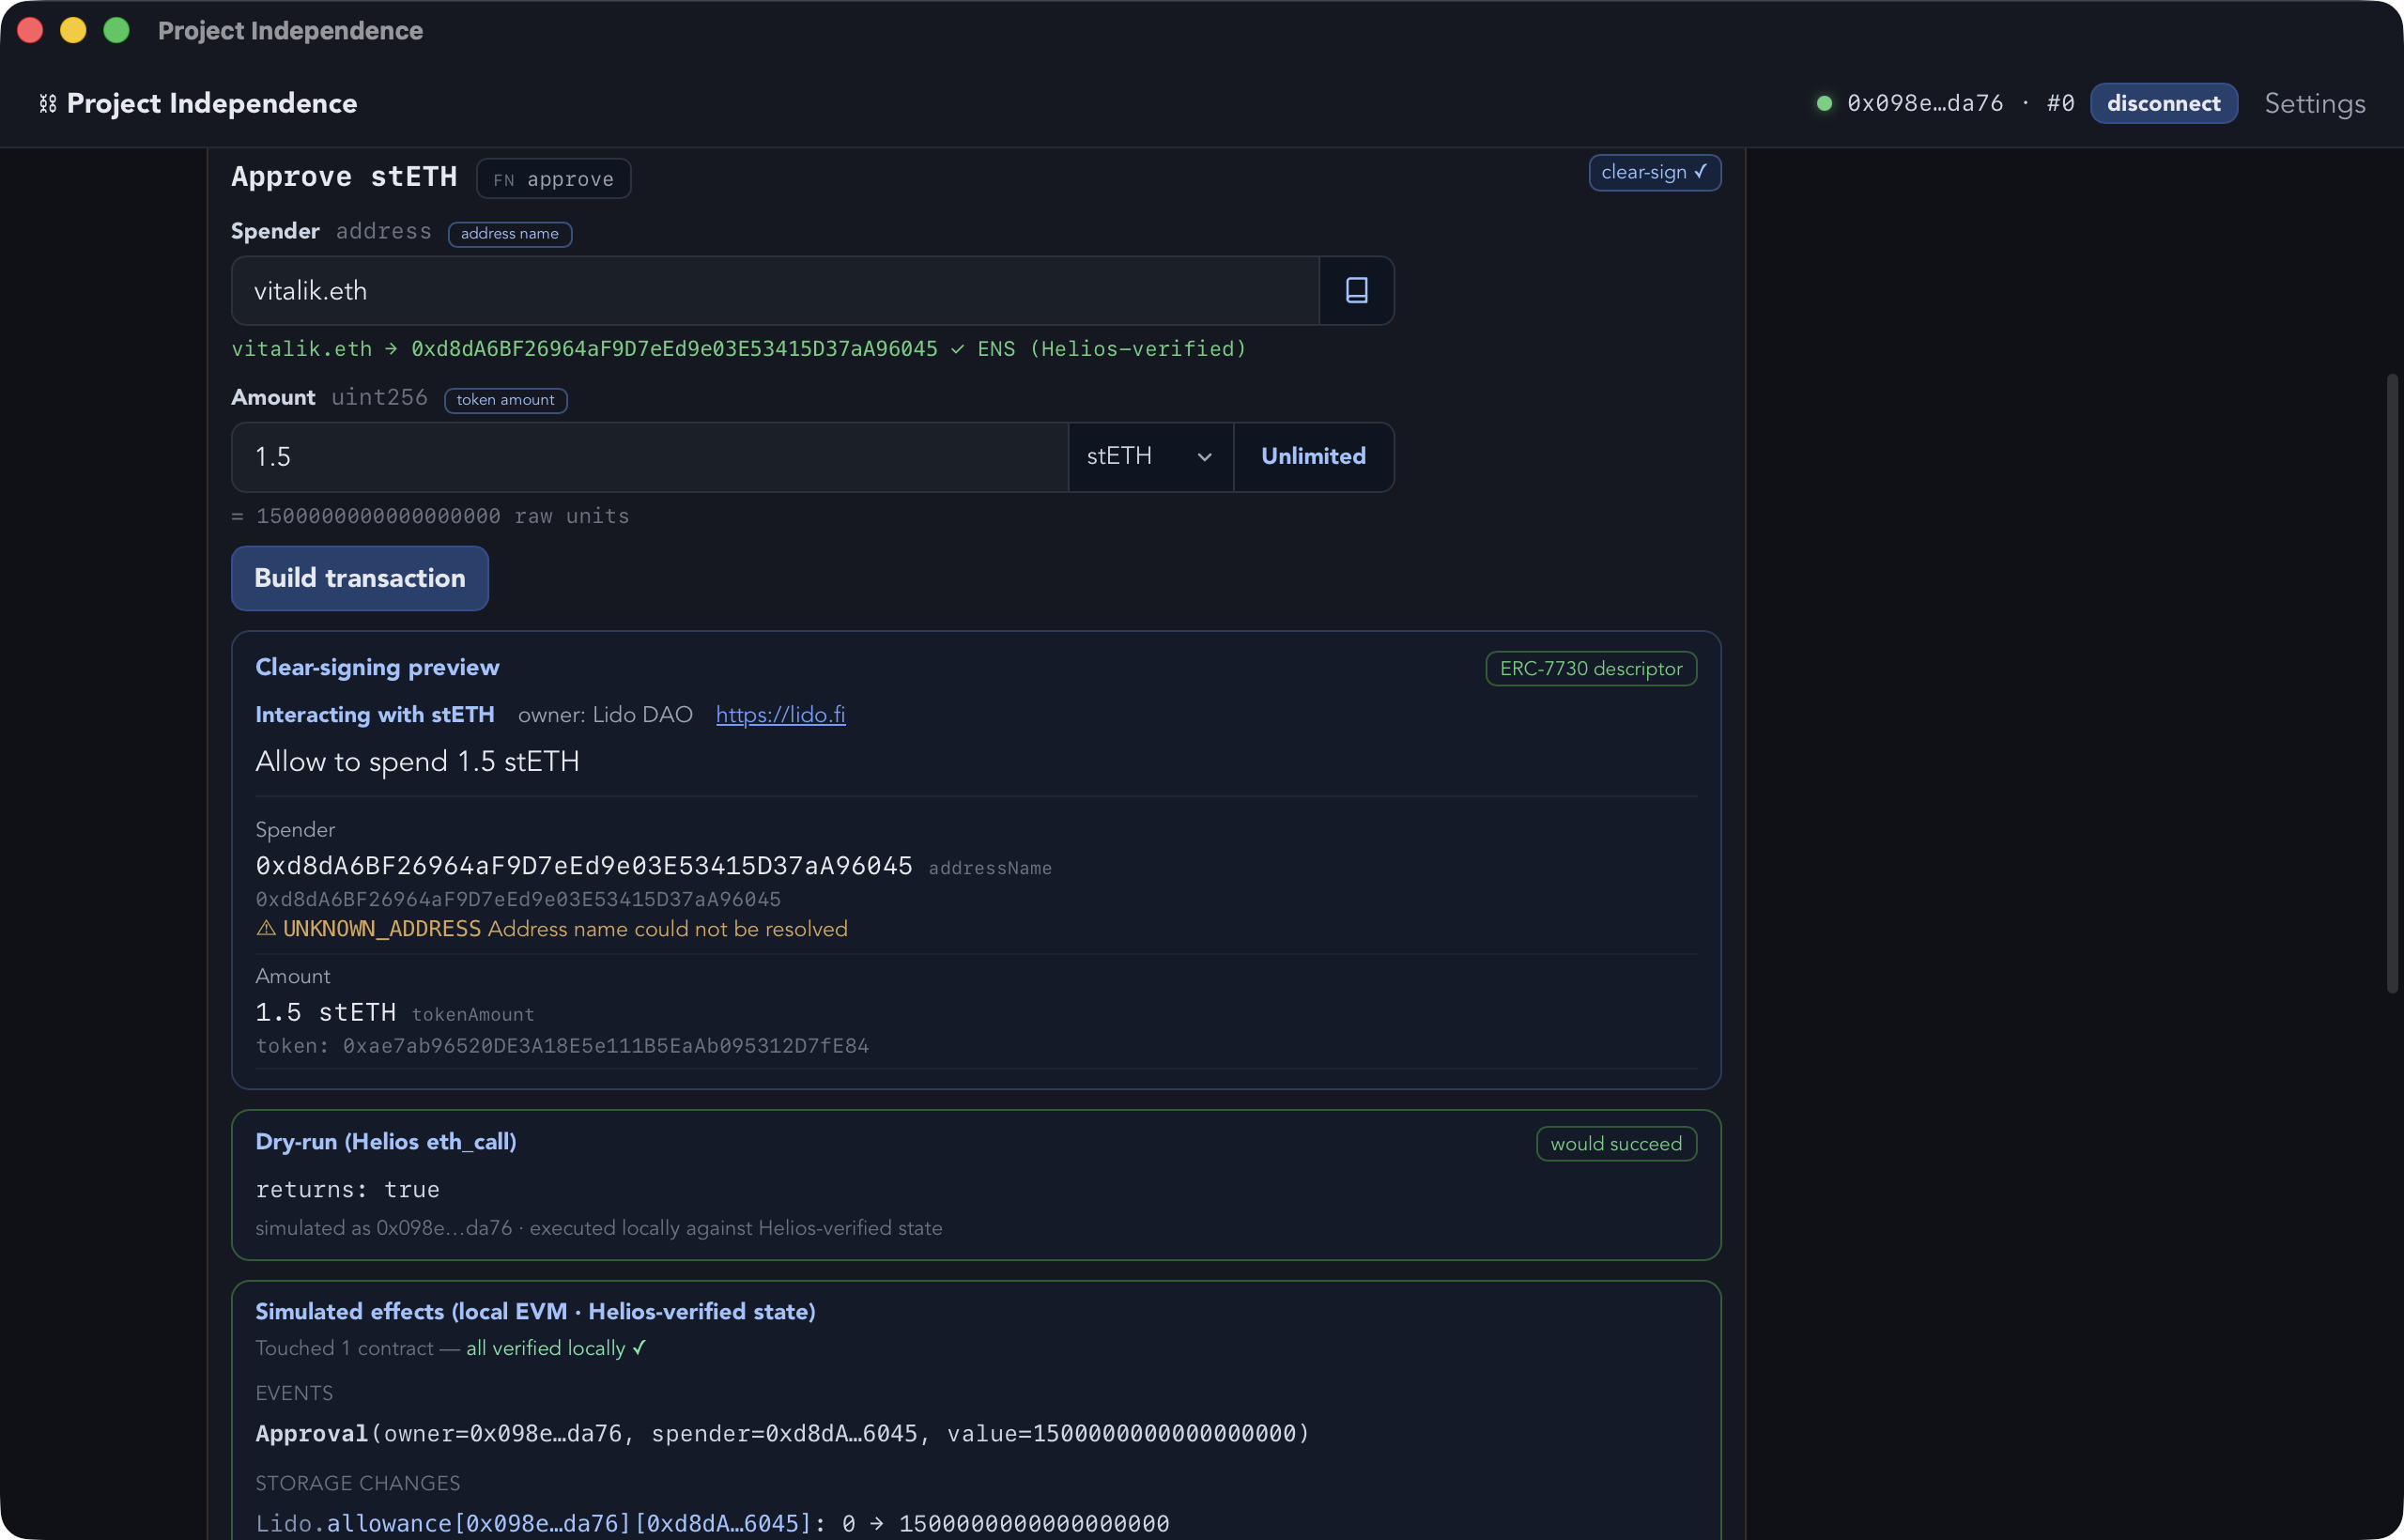This screenshot has height=1540, width=2404.
Task: Click the wallet address 0x098e…da76 in header
Action: tap(1925, 103)
